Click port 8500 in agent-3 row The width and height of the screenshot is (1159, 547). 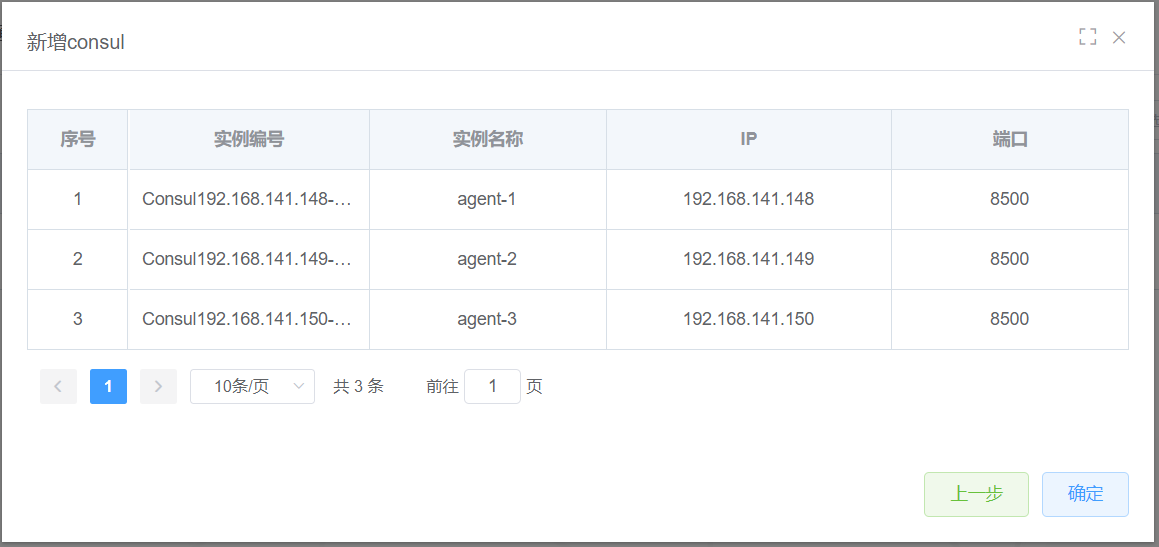point(1009,319)
